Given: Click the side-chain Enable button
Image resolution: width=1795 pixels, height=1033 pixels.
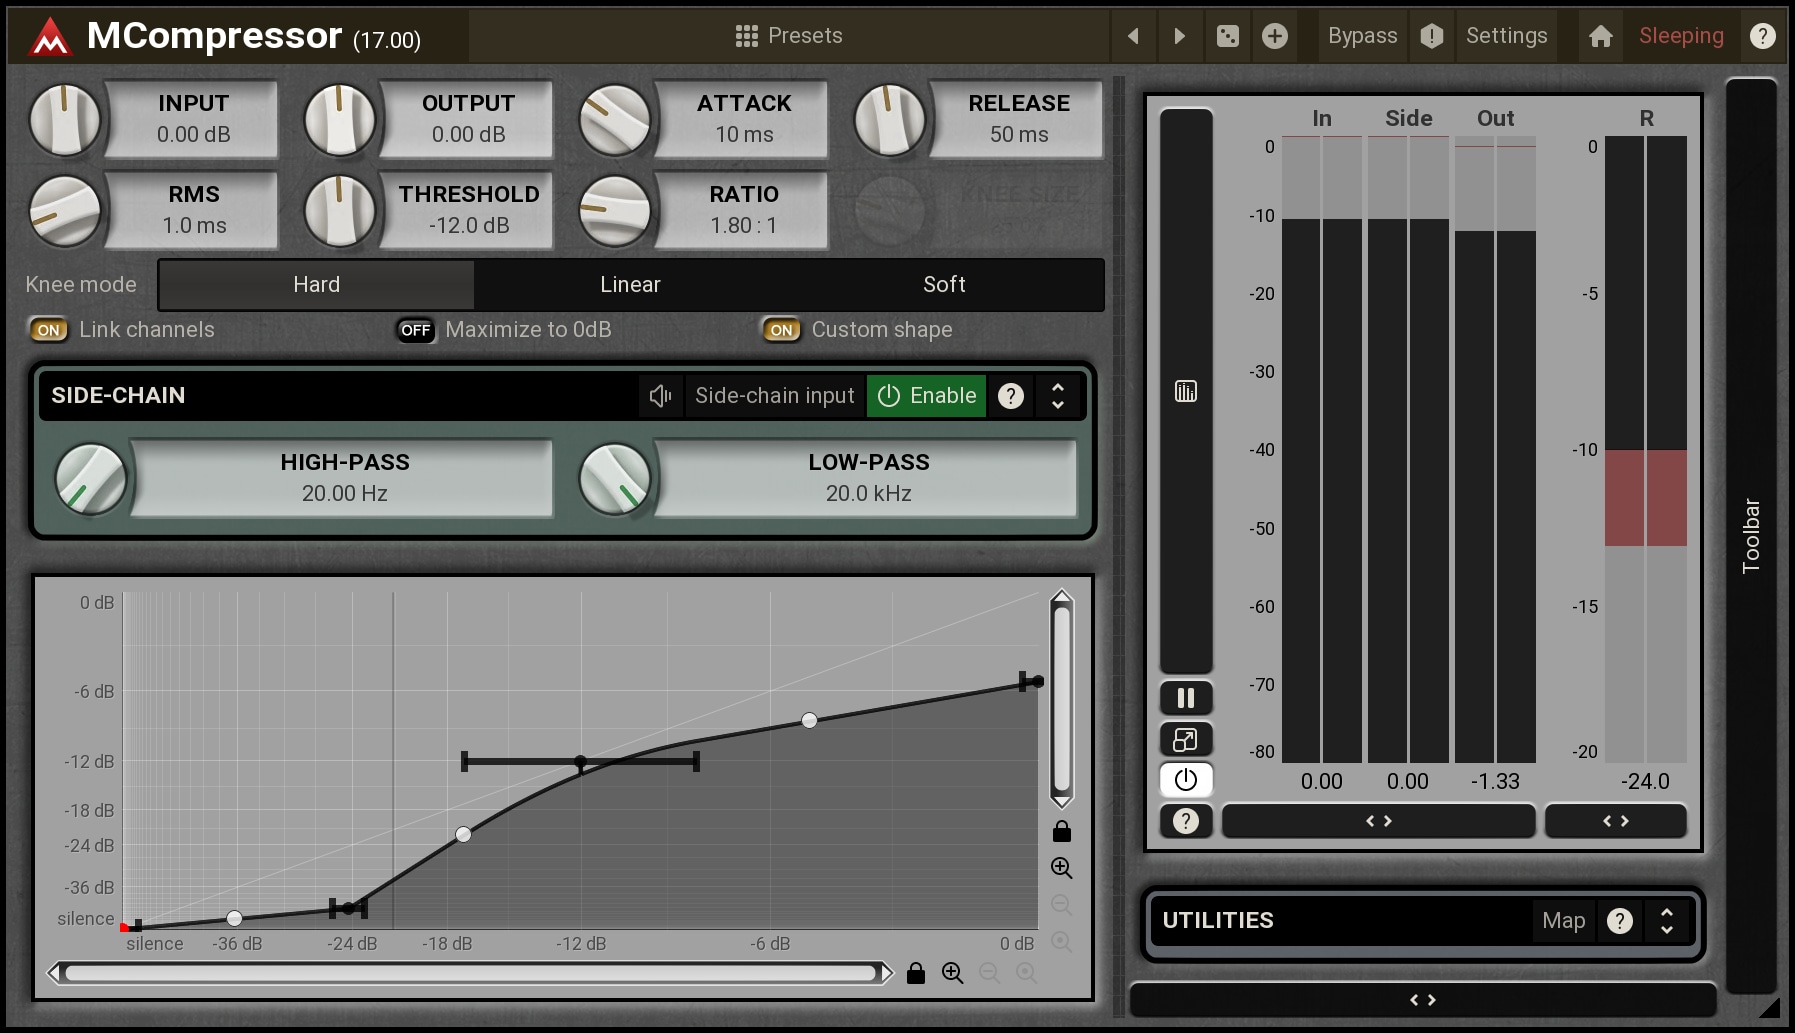Looking at the screenshot, I should pyautogui.click(x=926, y=396).
